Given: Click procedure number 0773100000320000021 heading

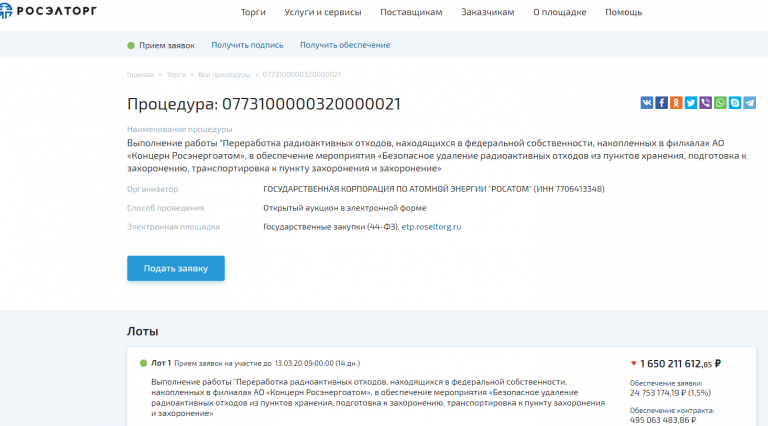Looking at the screenshot, I should click(311, 104).
